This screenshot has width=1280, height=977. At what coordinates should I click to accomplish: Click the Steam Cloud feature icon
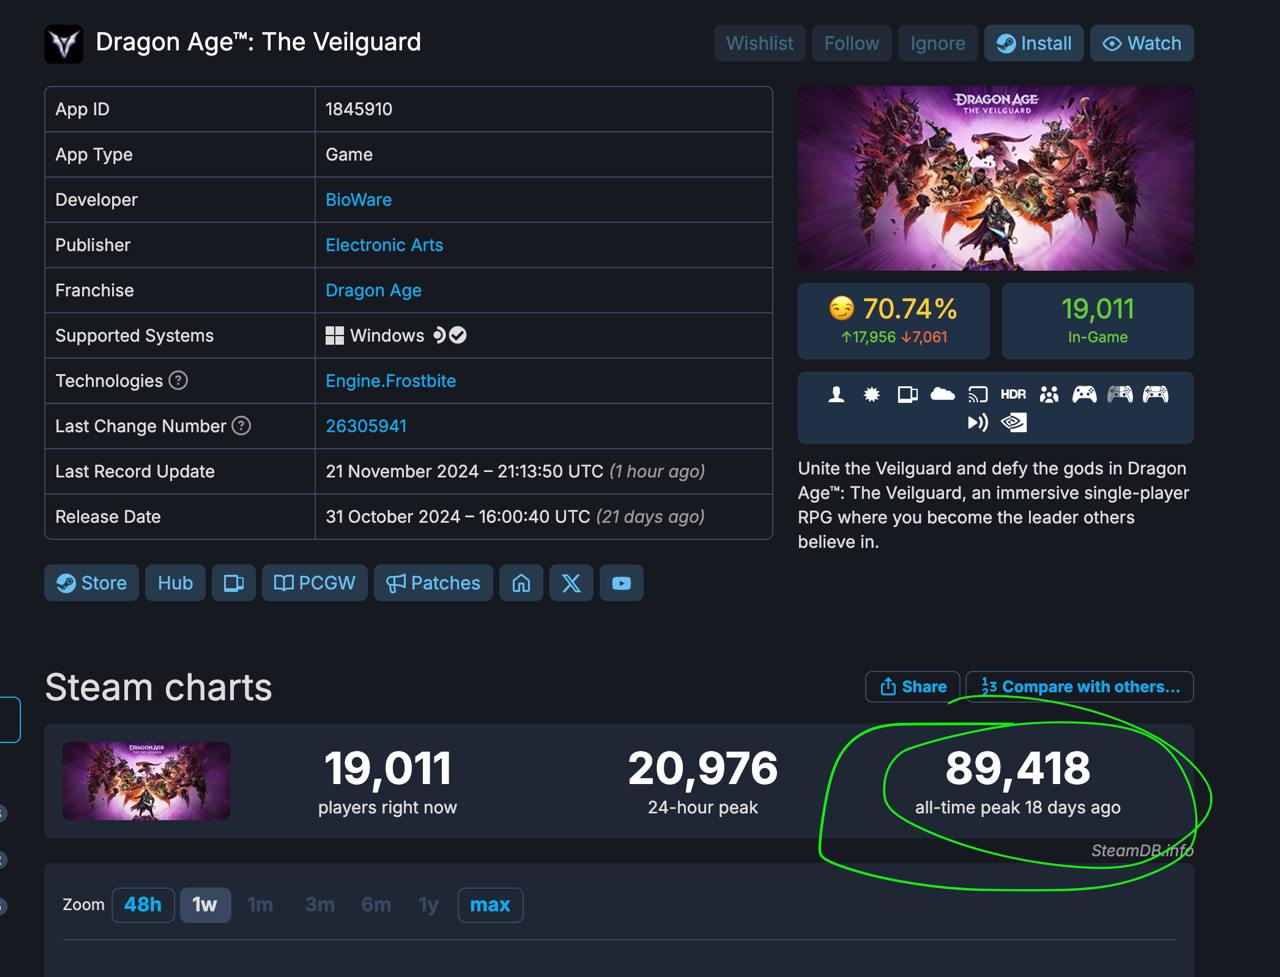(x=942, y=394)
